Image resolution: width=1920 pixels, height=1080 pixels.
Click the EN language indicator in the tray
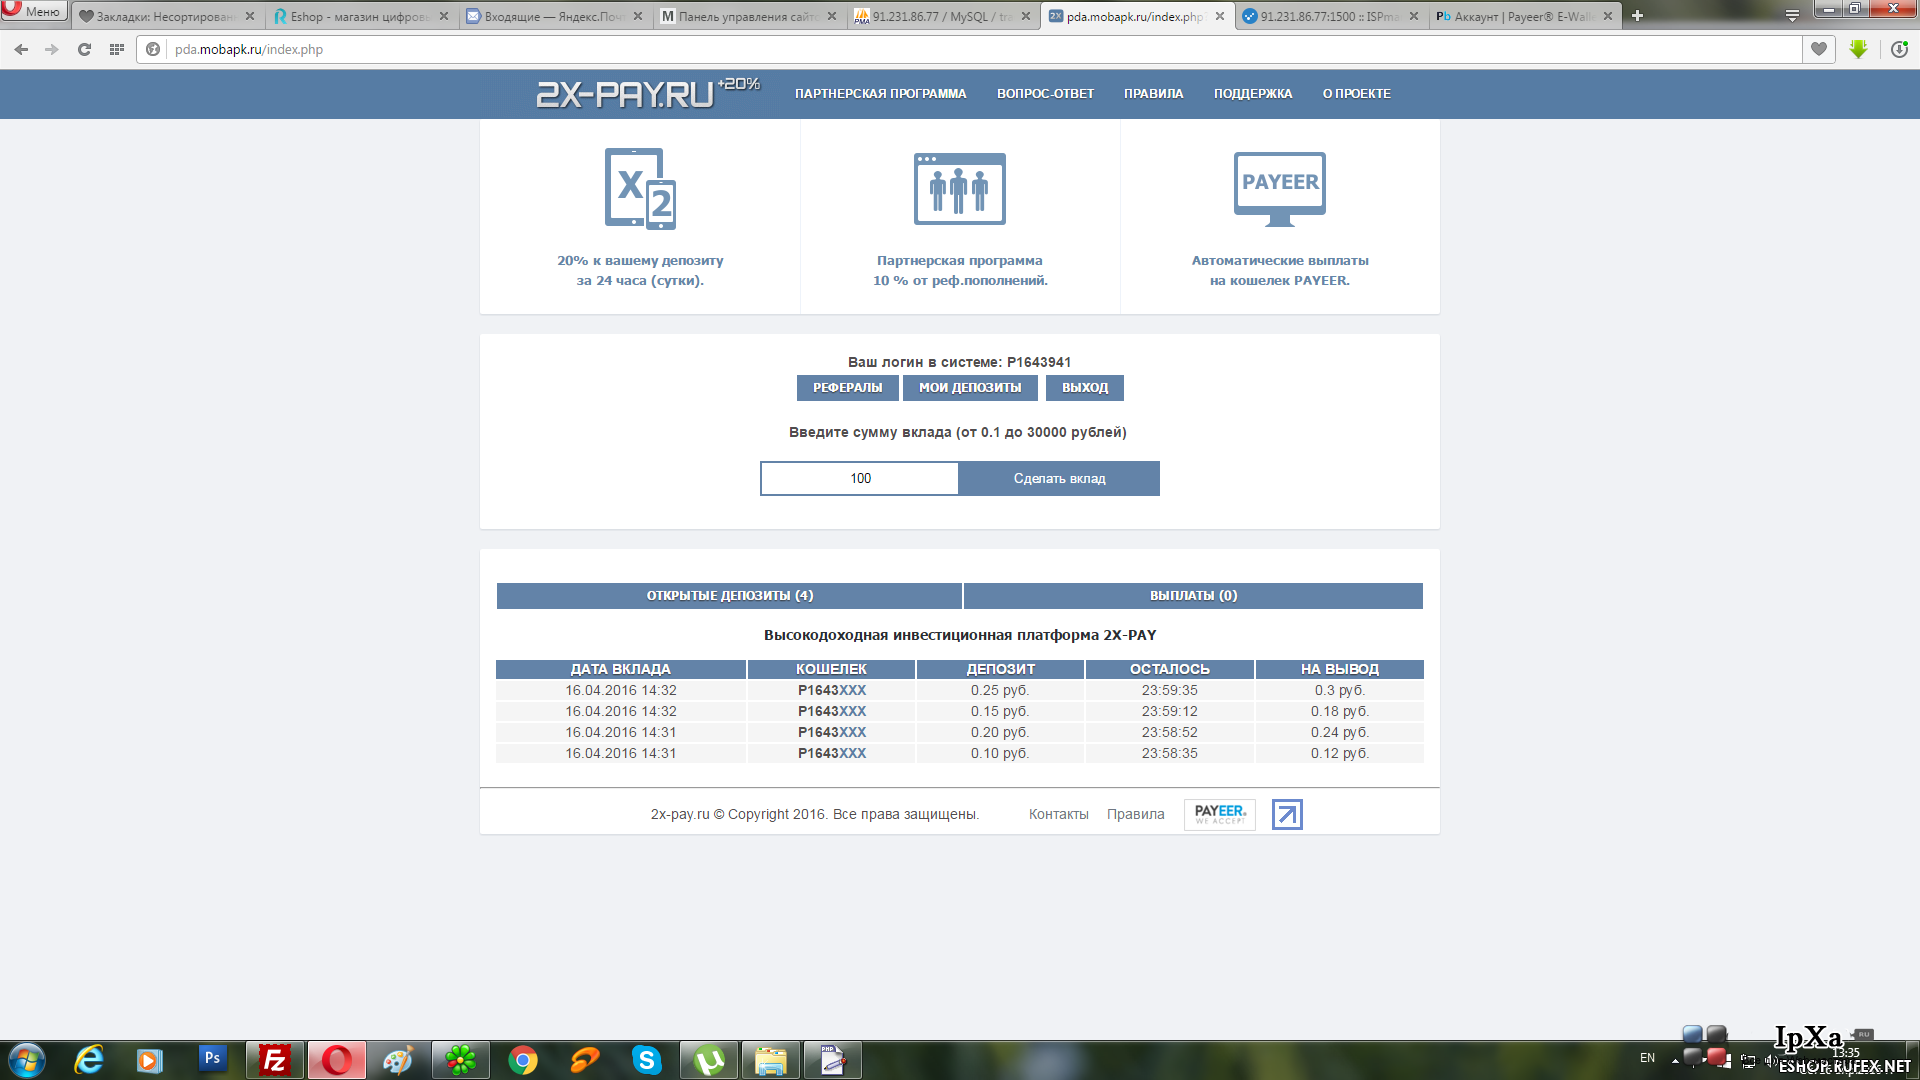[x=1647, y=1058]
